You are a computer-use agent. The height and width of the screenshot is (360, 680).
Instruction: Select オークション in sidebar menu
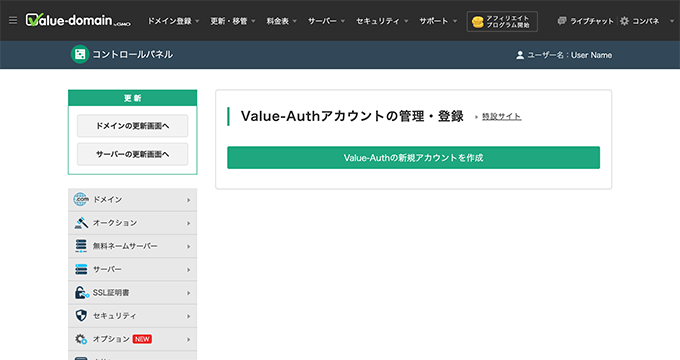[132, 223]
